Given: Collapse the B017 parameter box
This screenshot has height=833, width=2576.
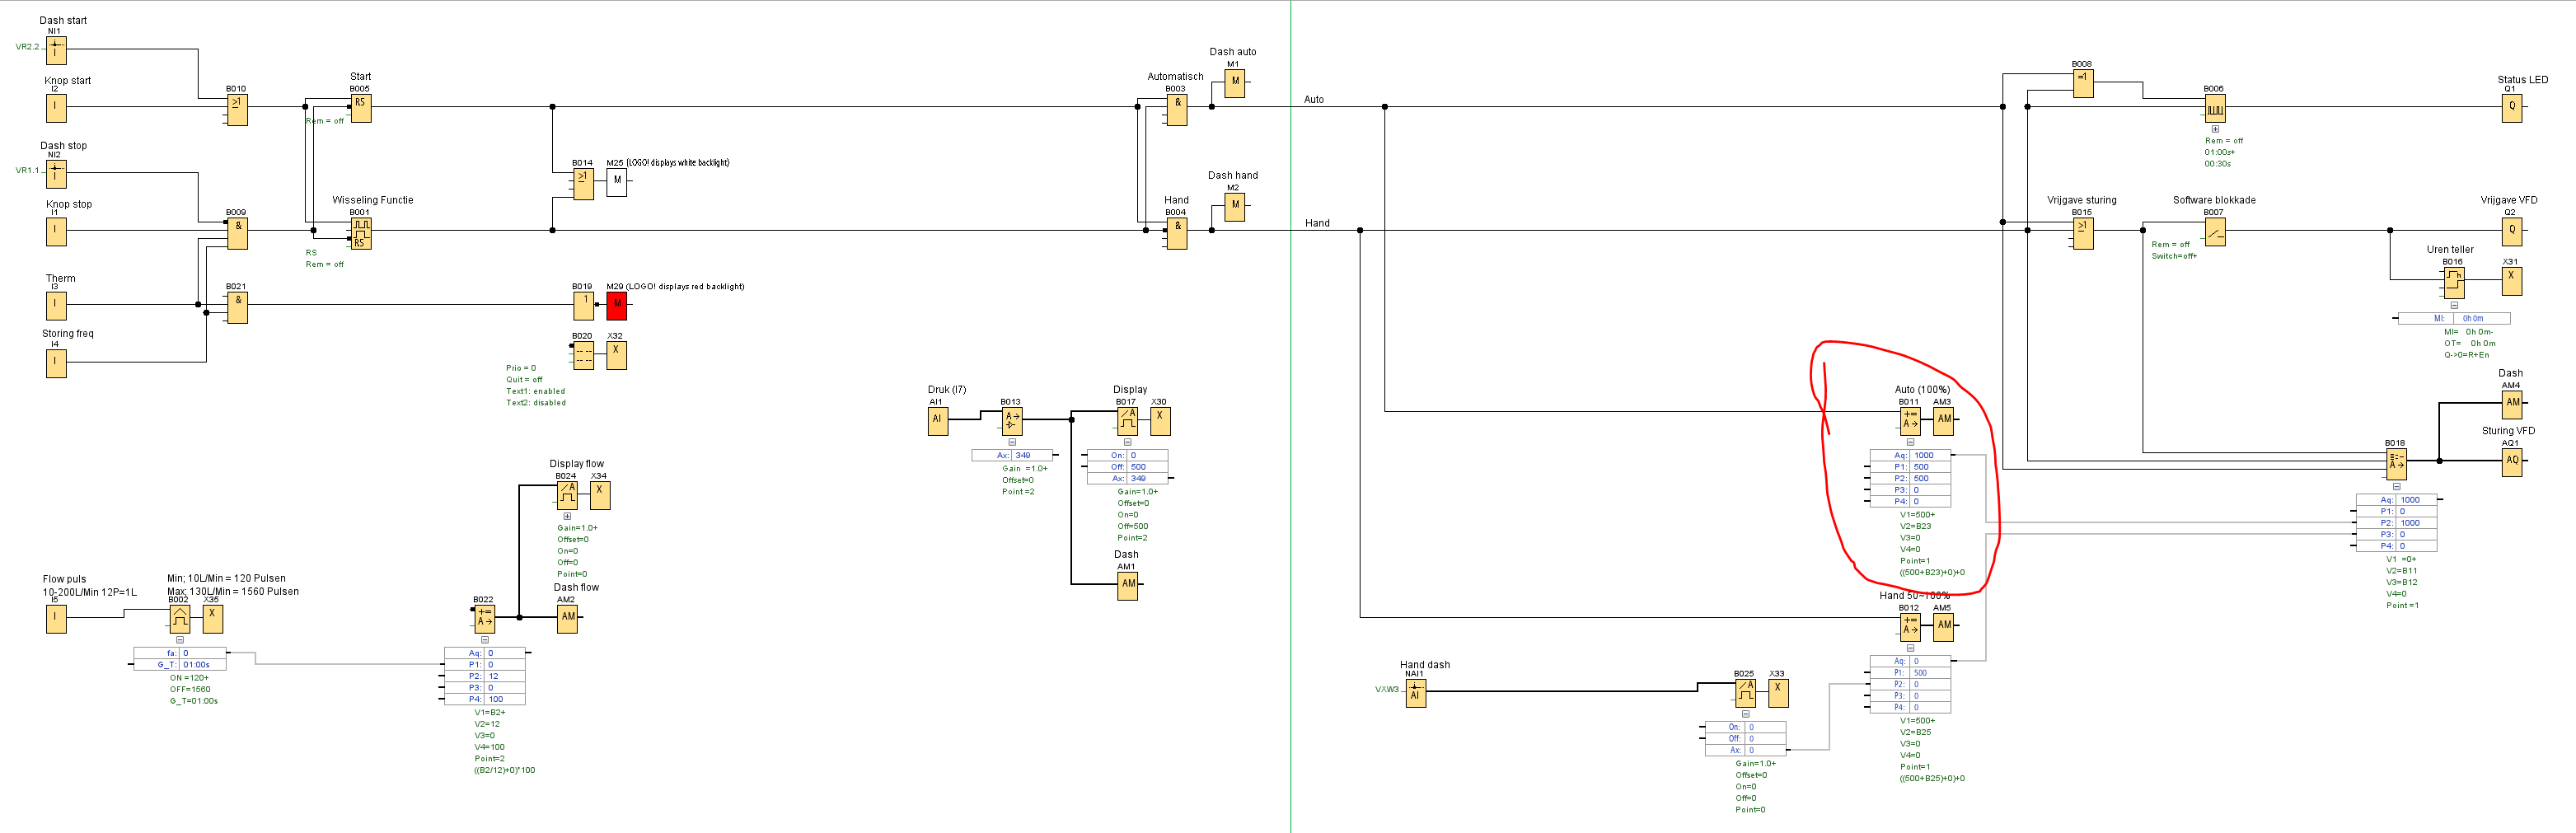Looking at the screenshot, I should (1127, 442).
